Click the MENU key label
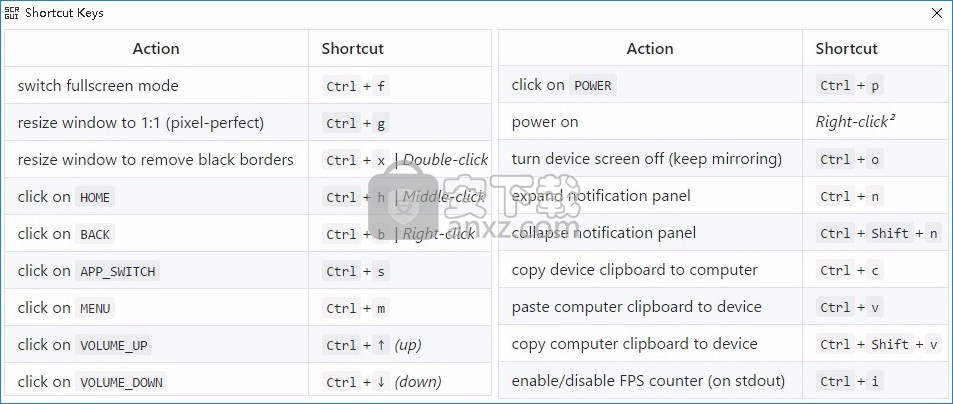 coord(95,309)
